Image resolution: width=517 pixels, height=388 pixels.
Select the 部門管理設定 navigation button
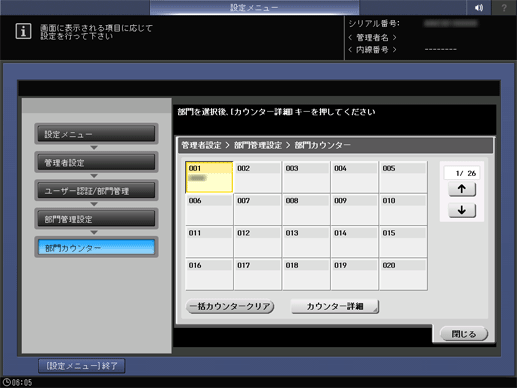(x=96, y=219)
